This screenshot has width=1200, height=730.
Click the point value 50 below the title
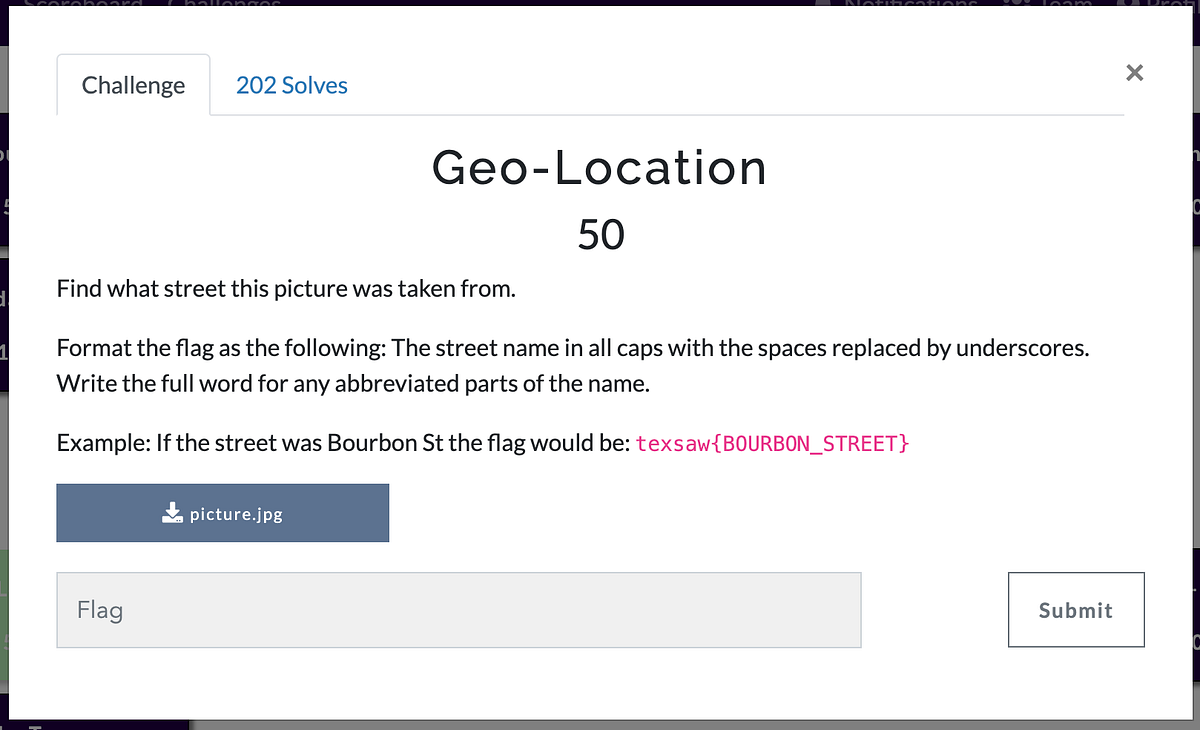600,234
